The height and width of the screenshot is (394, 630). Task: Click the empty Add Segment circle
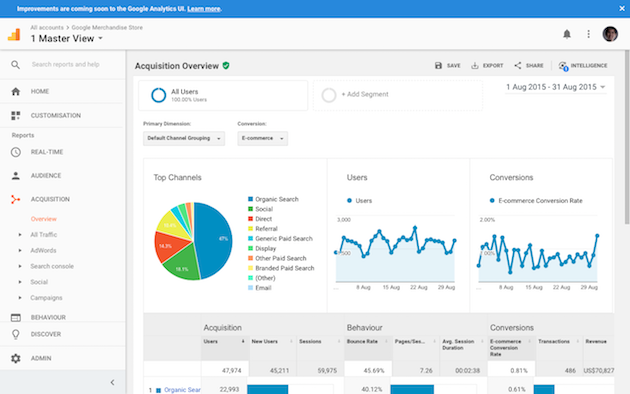pos(329,95)
